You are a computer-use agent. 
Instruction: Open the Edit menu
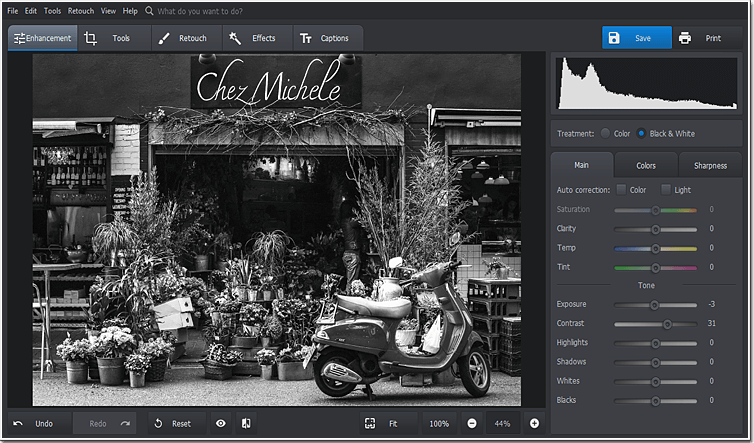[31, 11]
